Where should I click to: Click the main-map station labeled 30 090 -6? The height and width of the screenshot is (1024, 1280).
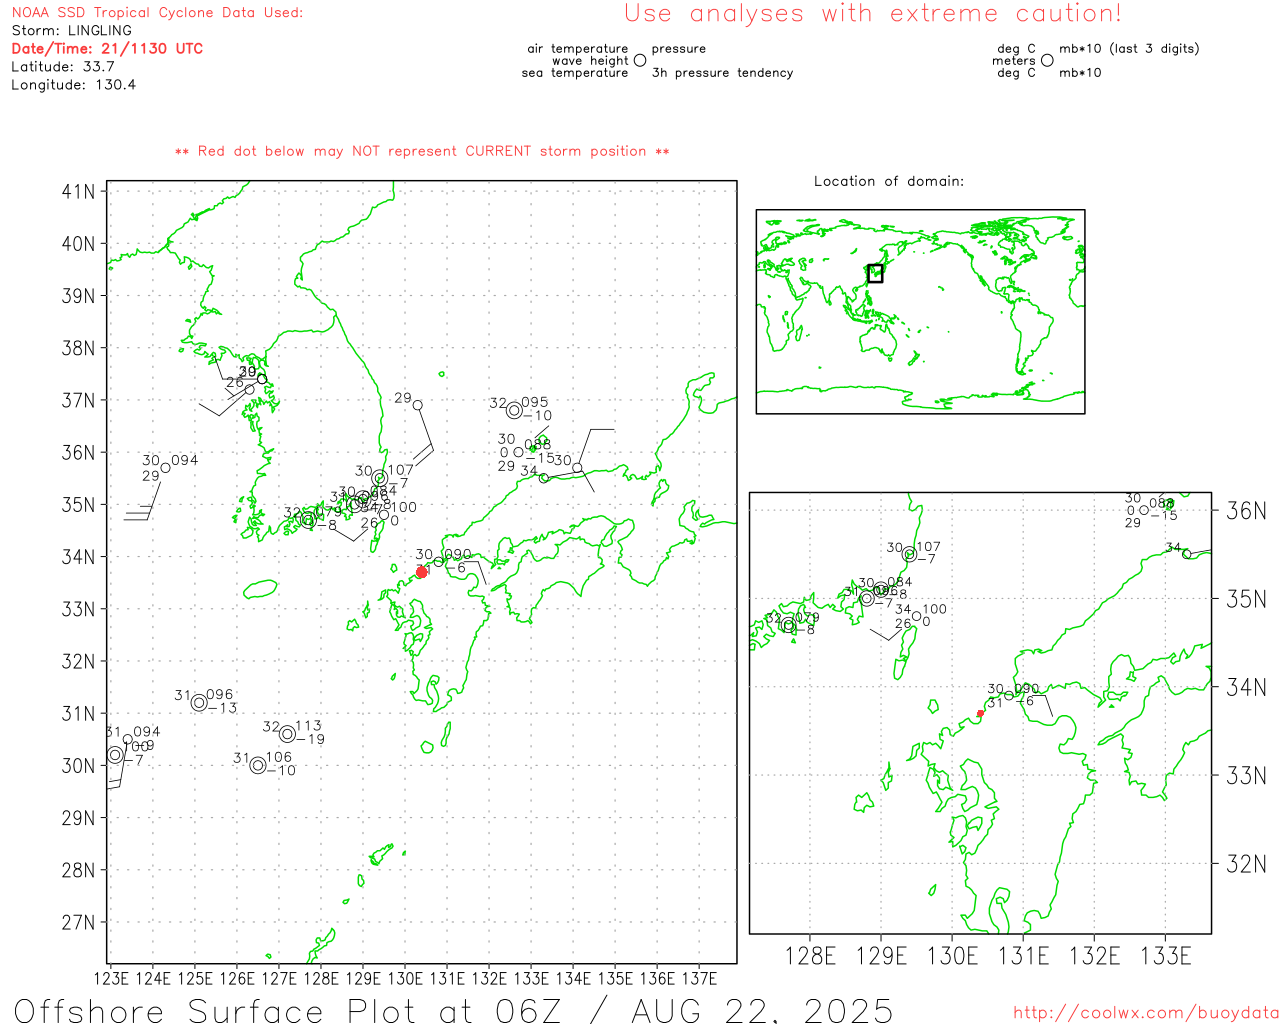[x=438, y=562]
